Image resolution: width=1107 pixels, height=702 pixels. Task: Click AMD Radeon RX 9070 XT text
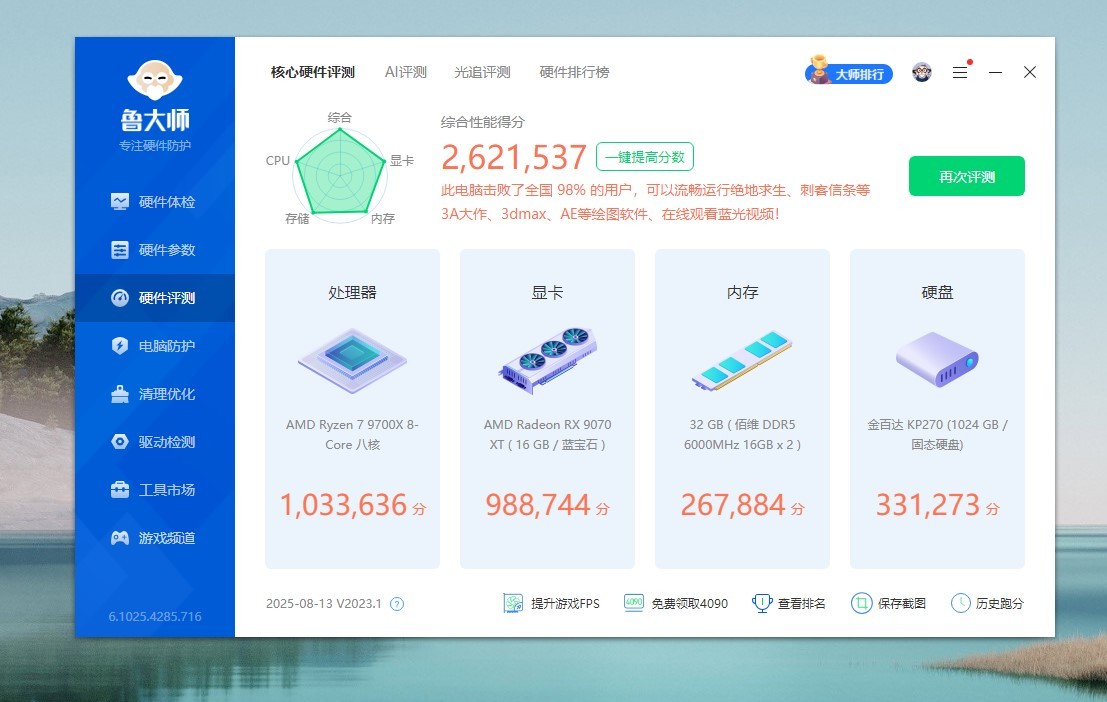point(547,434)
